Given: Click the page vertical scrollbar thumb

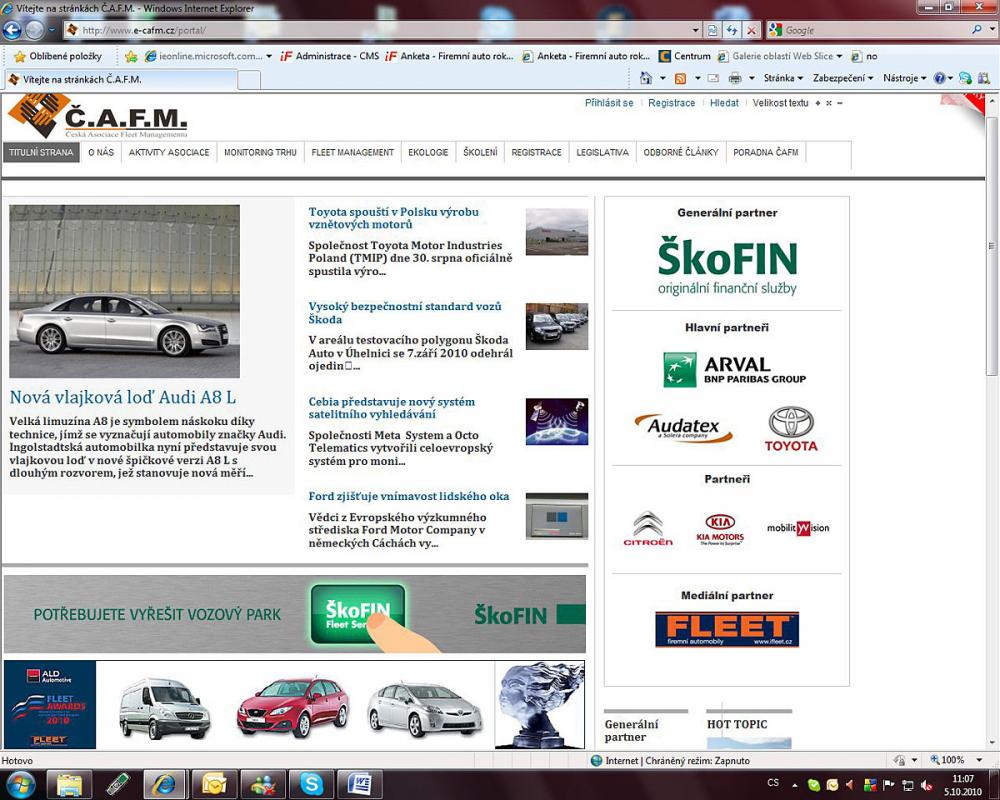Looking at the screenshot, I should [991, 246].
